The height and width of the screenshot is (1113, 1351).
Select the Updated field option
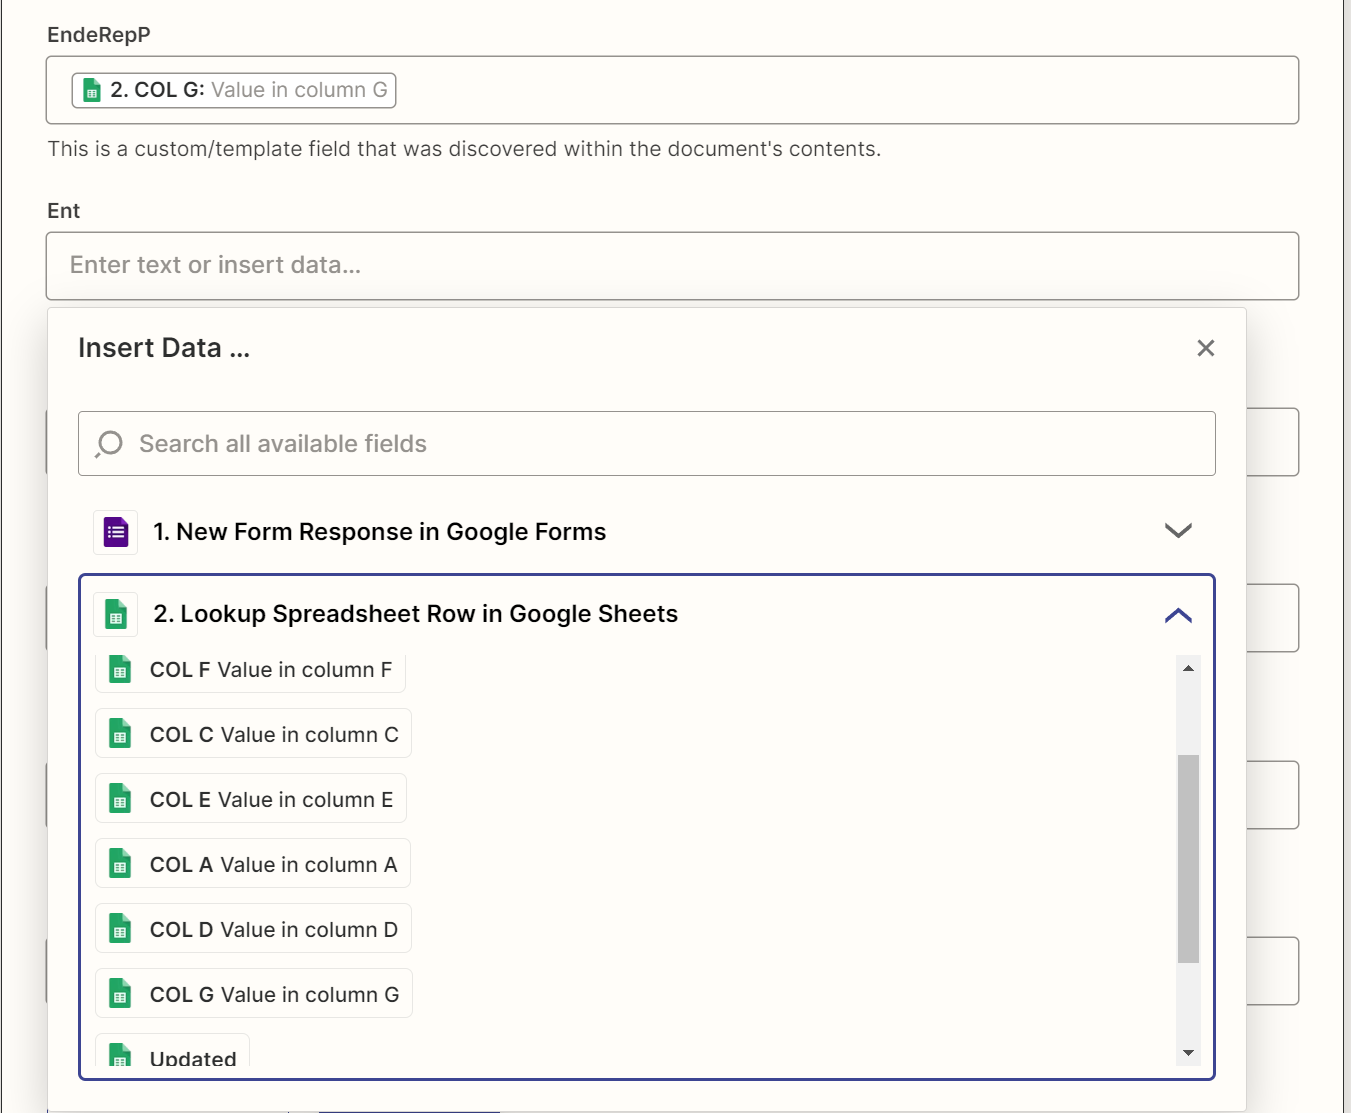point(172,1051)
